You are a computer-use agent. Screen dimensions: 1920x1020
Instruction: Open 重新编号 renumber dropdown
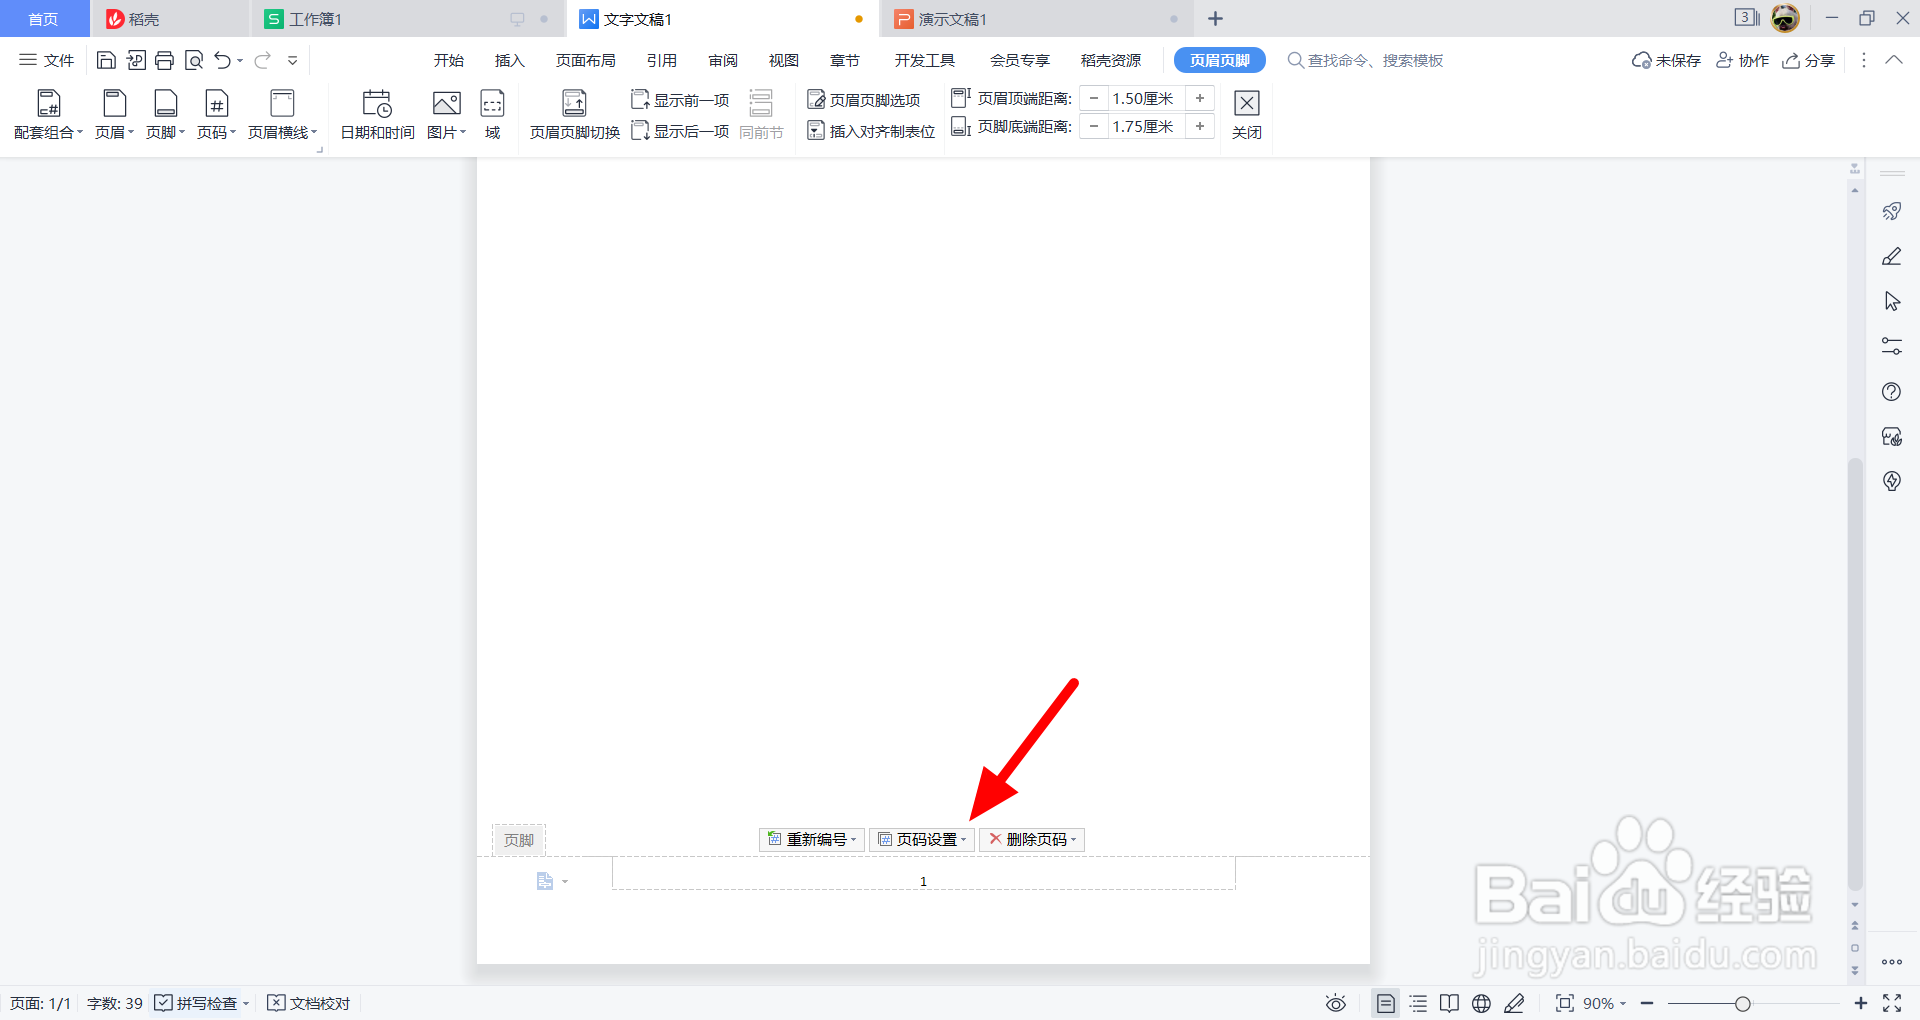(812, 839)
